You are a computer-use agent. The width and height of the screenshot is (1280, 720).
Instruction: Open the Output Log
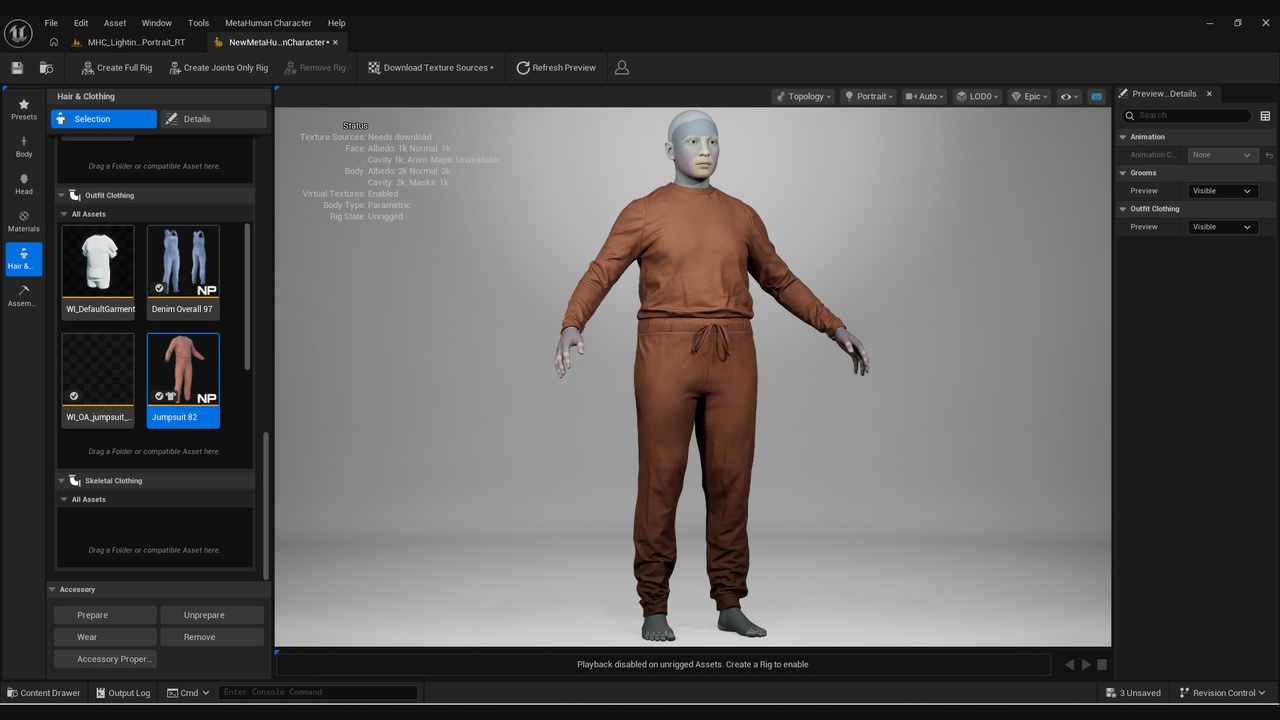pyautogui.click(x=123, y=693)
